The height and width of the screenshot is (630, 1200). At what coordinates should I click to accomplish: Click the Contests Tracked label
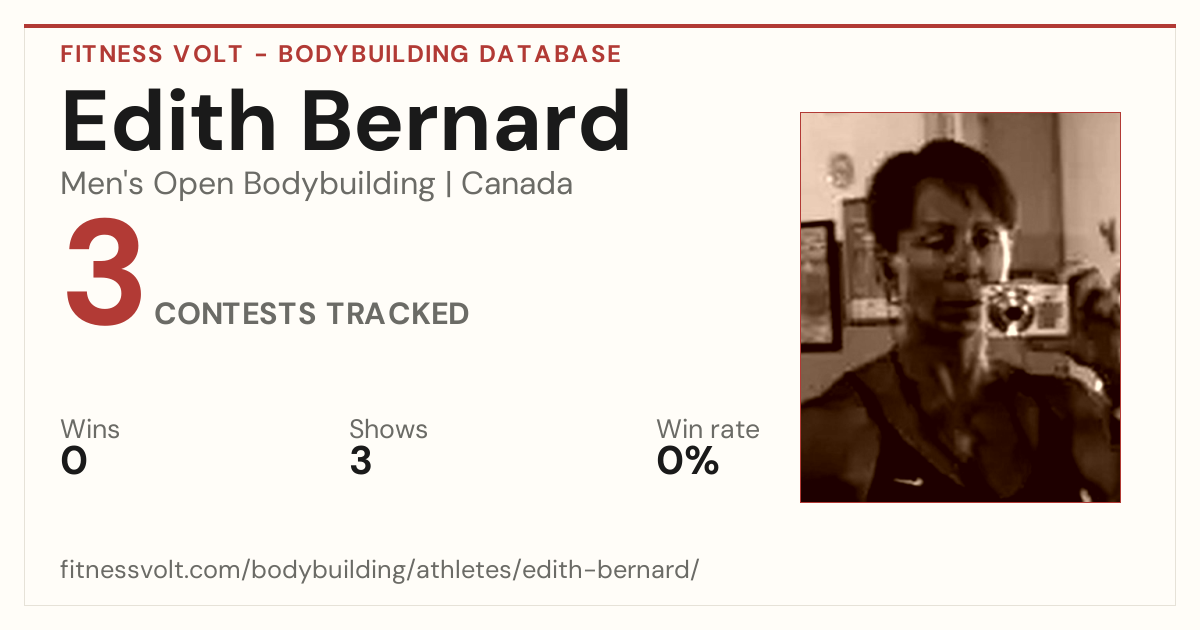[x=312, y=313]
